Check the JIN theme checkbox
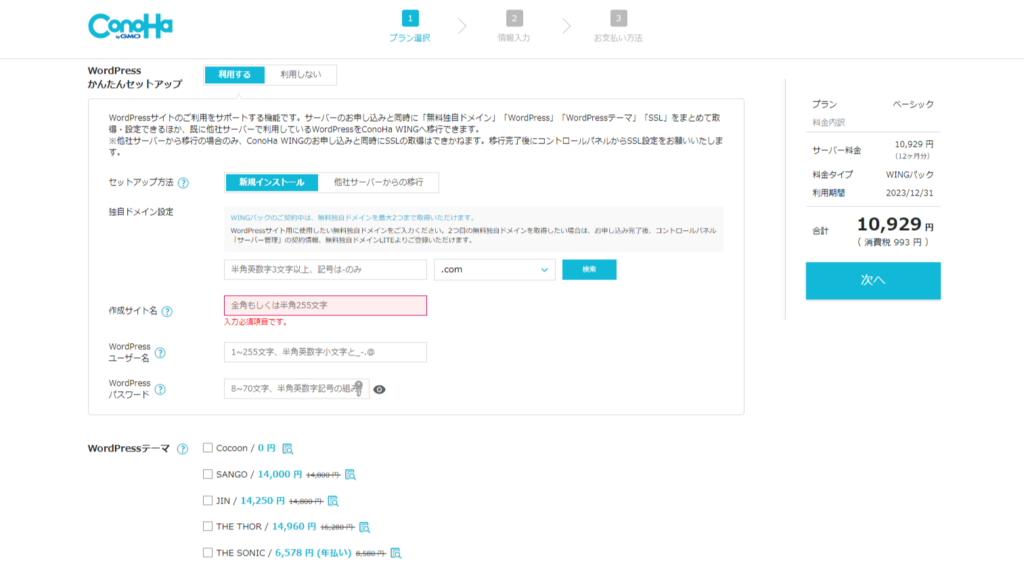This screenshot has width=1024, height=576. [x=208, y=500]
